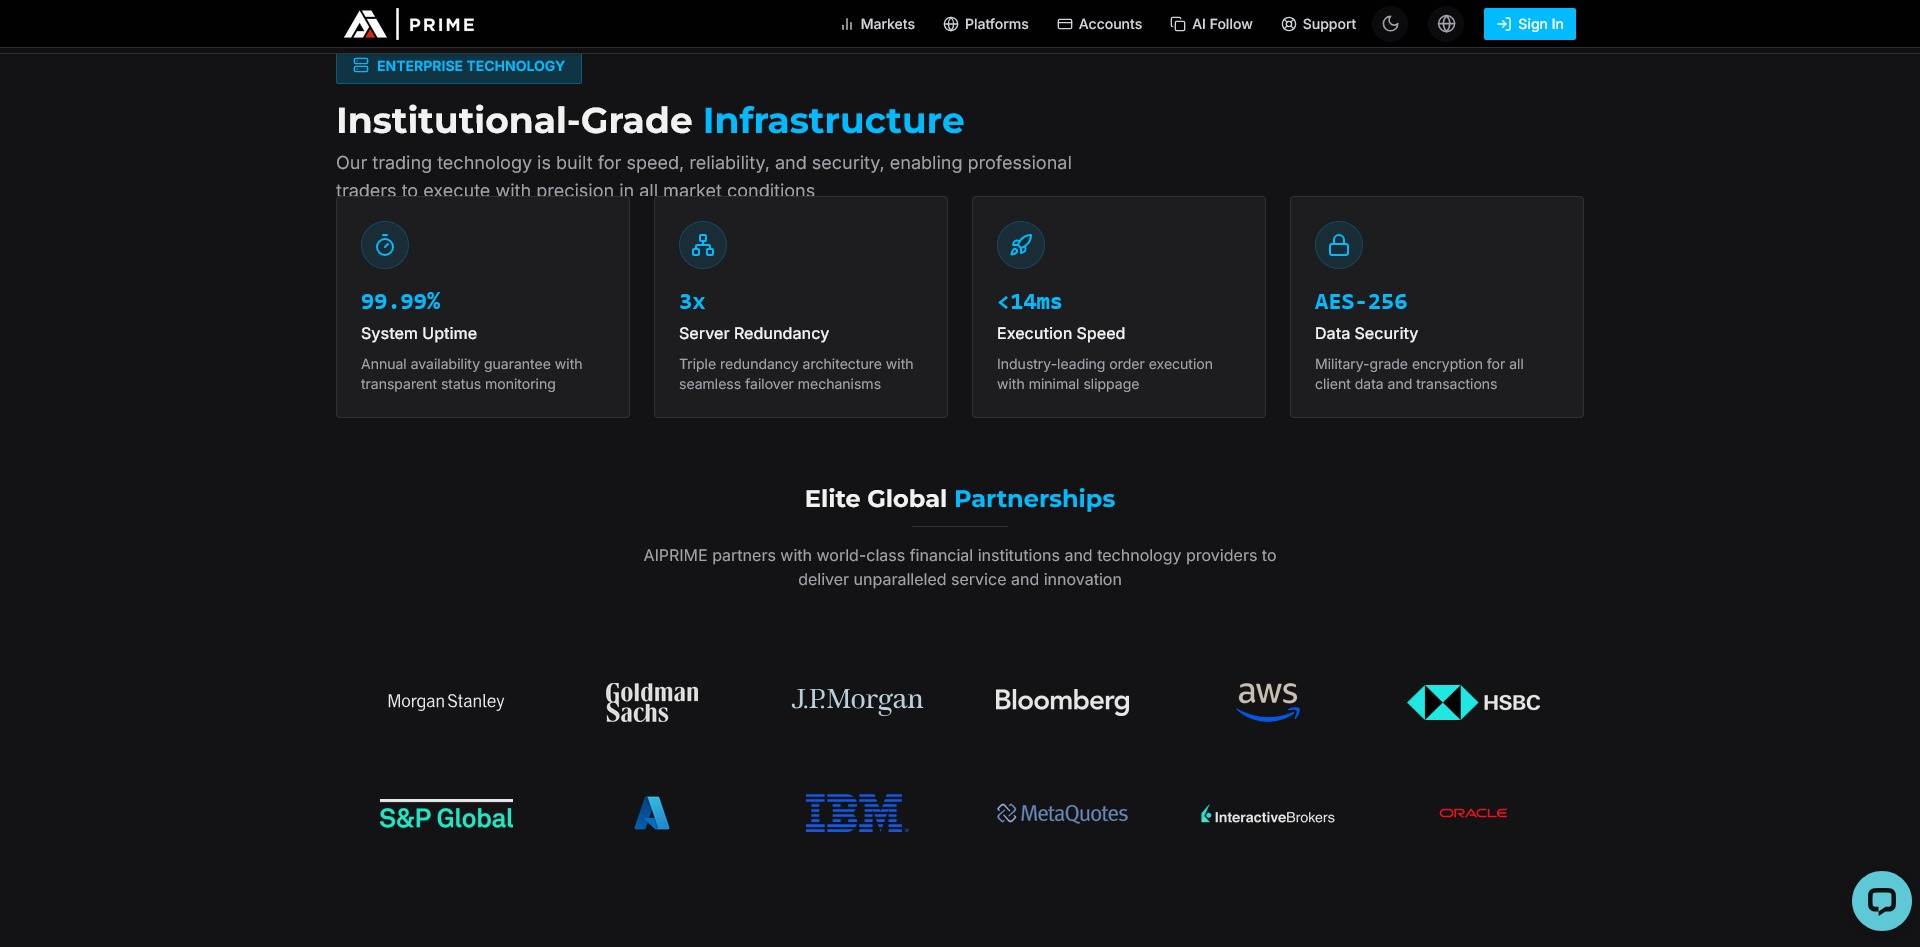Select AI Follow in navigation

[1211, 24]
